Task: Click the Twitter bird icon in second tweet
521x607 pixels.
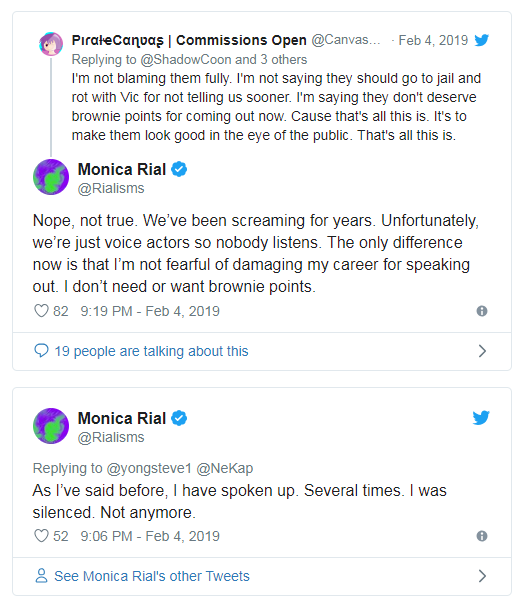Action: (481, 418)
